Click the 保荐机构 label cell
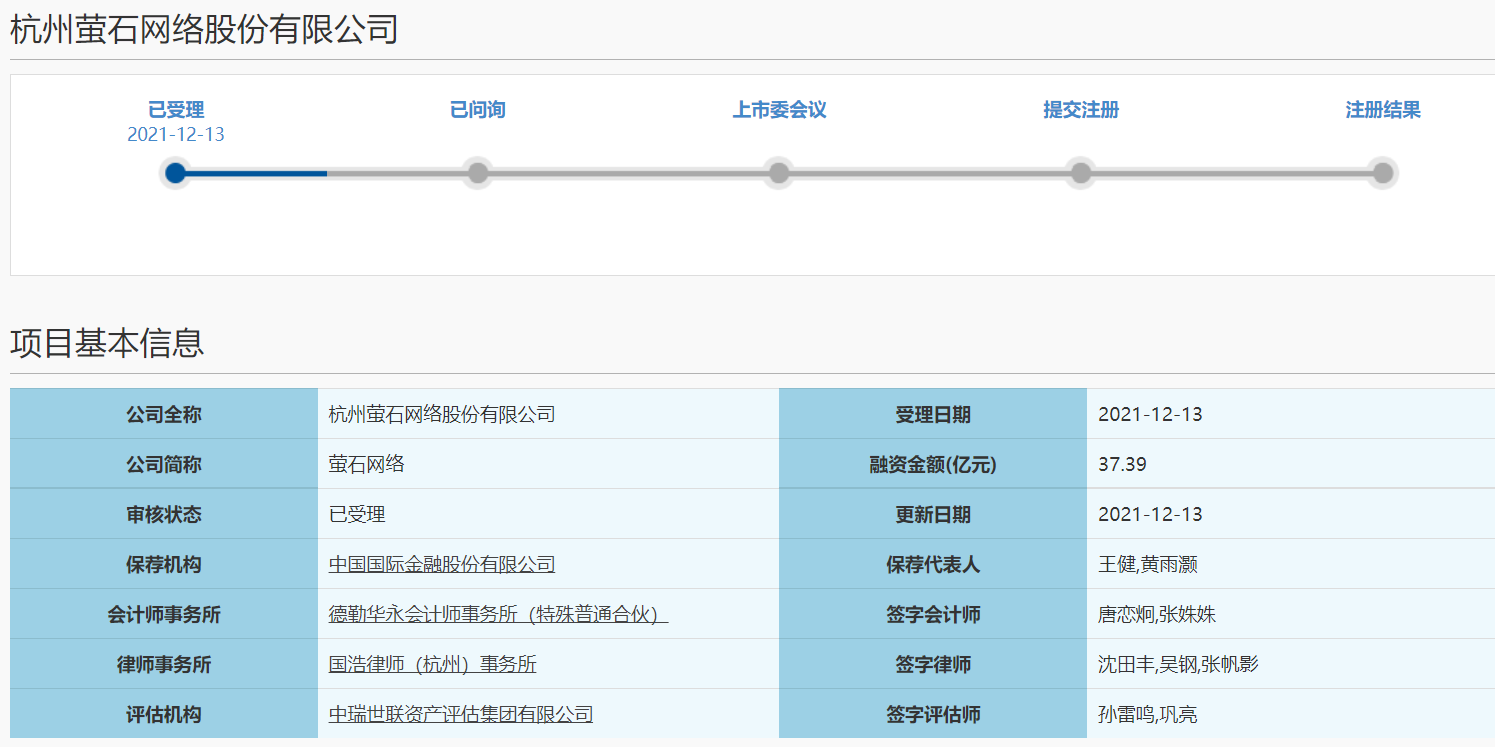The width and height of the screenshot is (1495, 747). (x=164, y=564)
